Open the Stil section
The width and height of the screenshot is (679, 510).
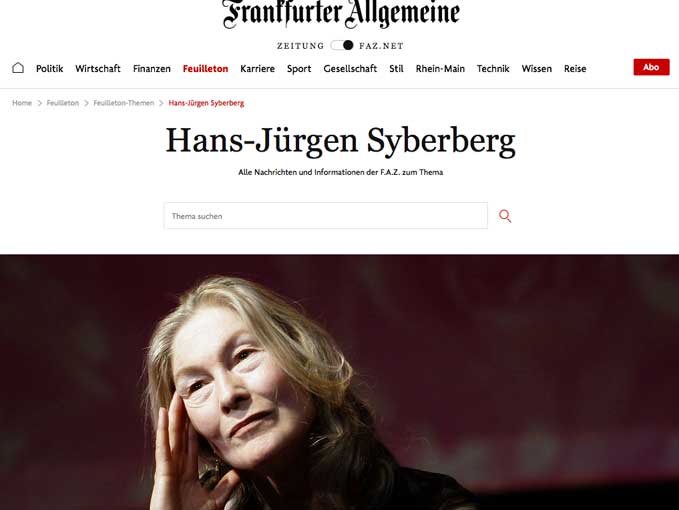coord(396,68)
